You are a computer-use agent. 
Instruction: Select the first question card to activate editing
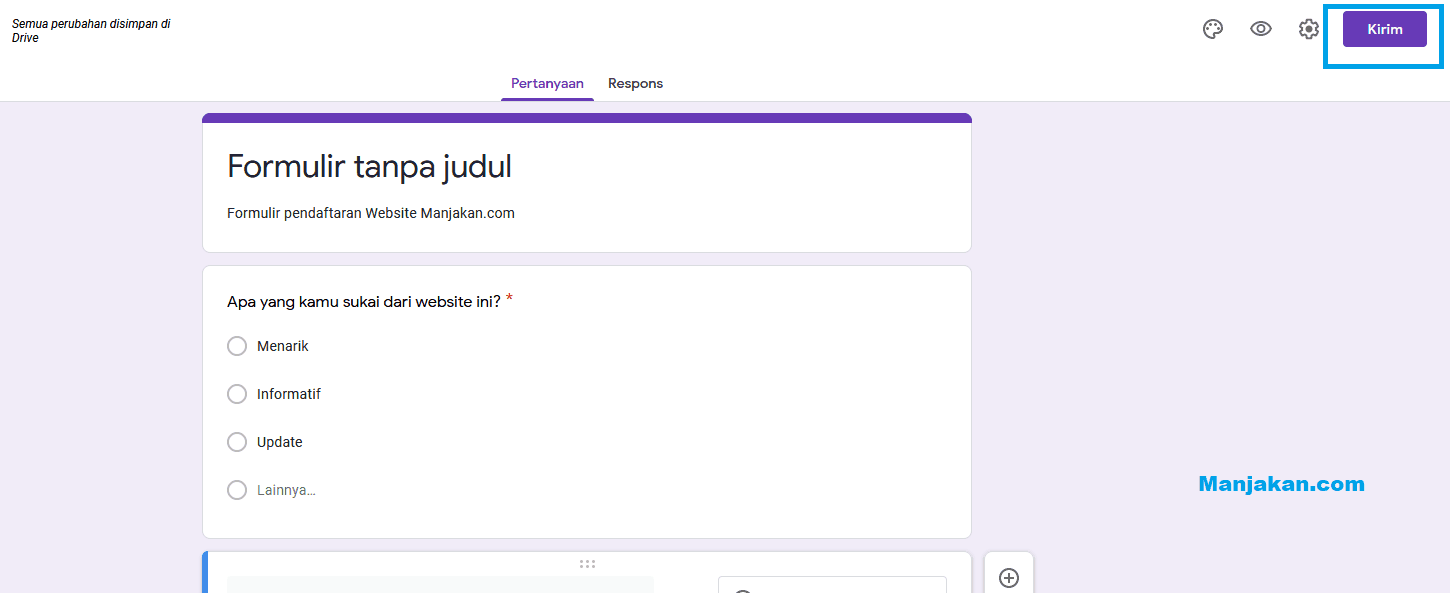586,400
